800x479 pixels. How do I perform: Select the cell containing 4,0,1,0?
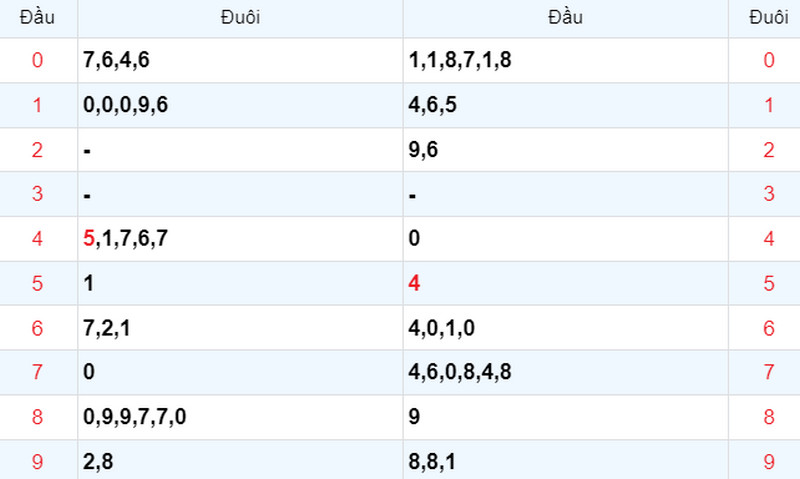[x=565, y=327]
